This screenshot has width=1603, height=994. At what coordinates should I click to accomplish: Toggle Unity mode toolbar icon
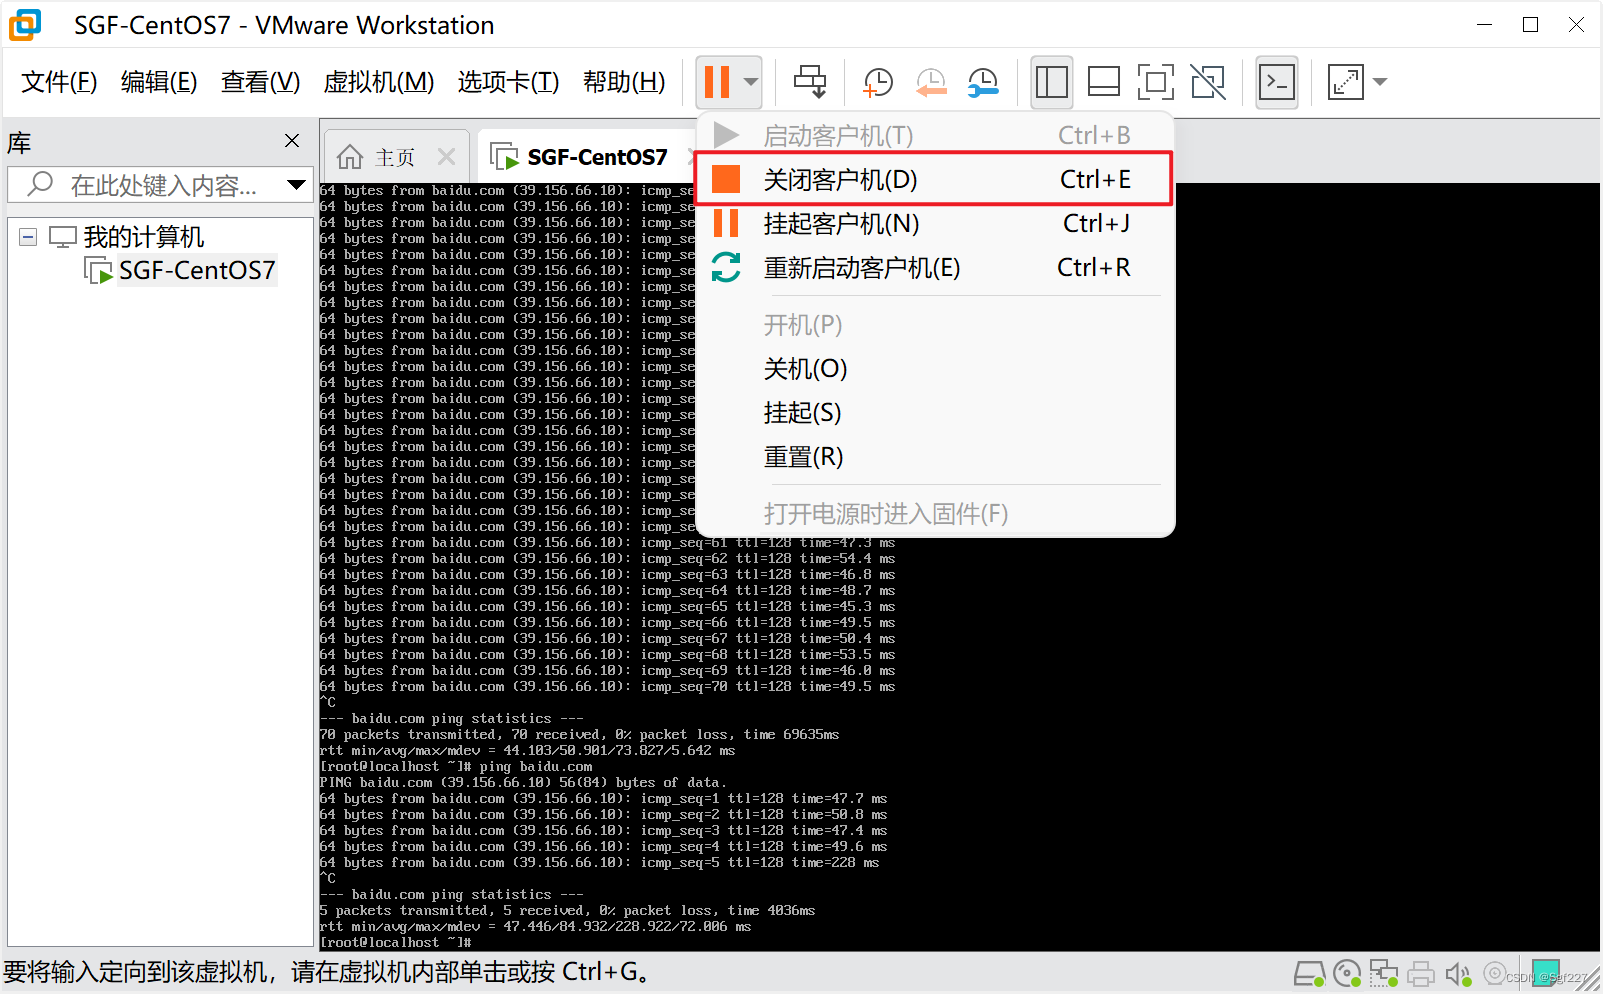tap(1208, 82)
